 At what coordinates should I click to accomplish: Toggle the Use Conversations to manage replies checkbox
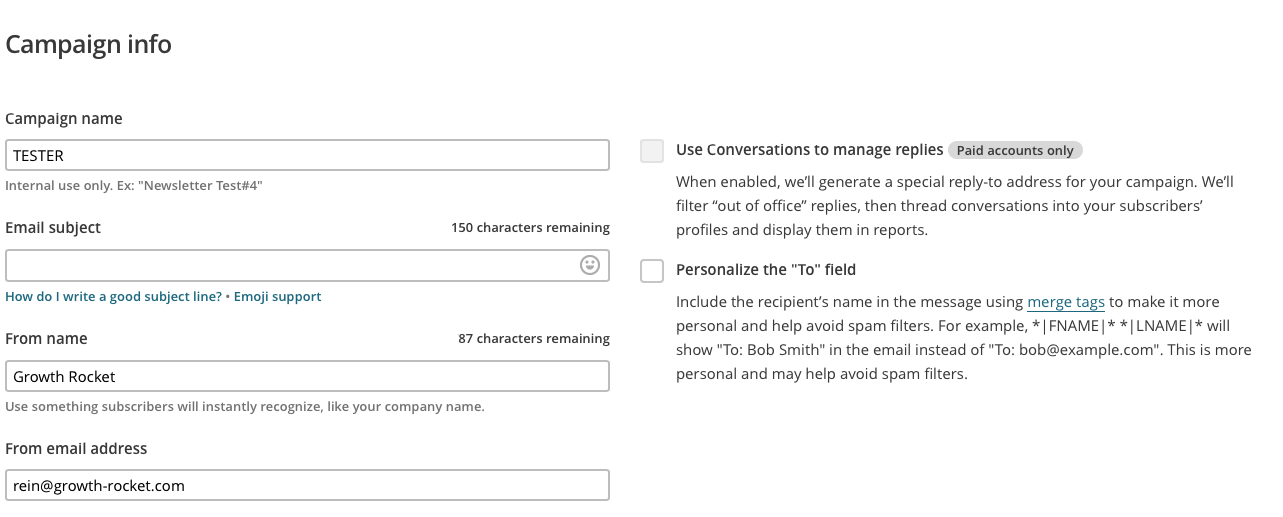click(x=652, y=151)
